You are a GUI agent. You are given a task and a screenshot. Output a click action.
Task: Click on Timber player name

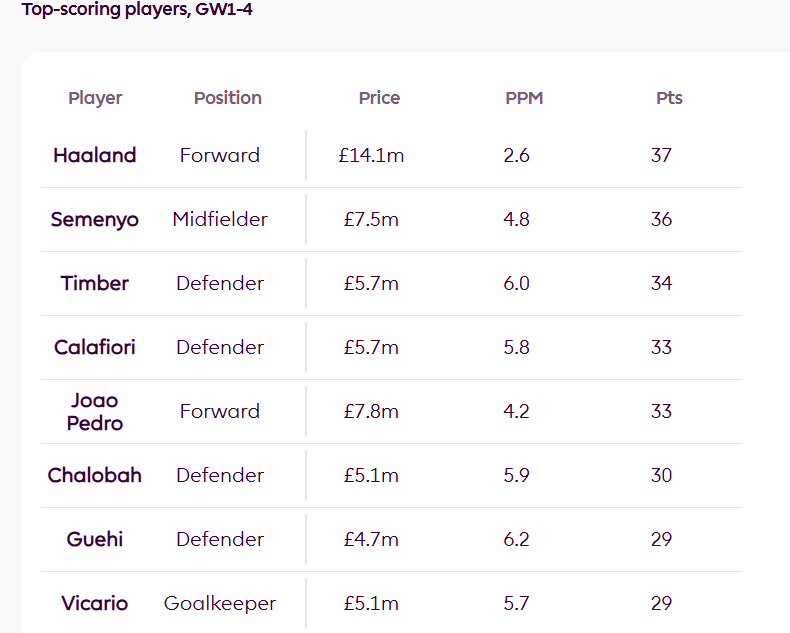95,283
